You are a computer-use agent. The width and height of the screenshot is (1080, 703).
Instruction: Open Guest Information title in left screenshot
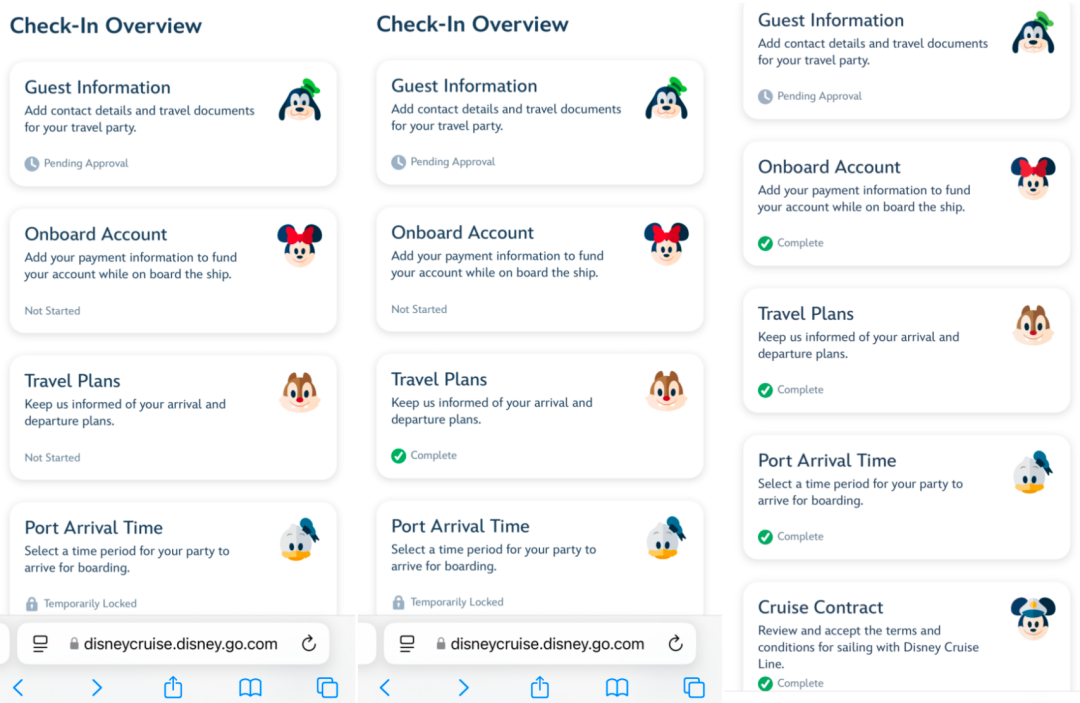[x=98, y=87]
